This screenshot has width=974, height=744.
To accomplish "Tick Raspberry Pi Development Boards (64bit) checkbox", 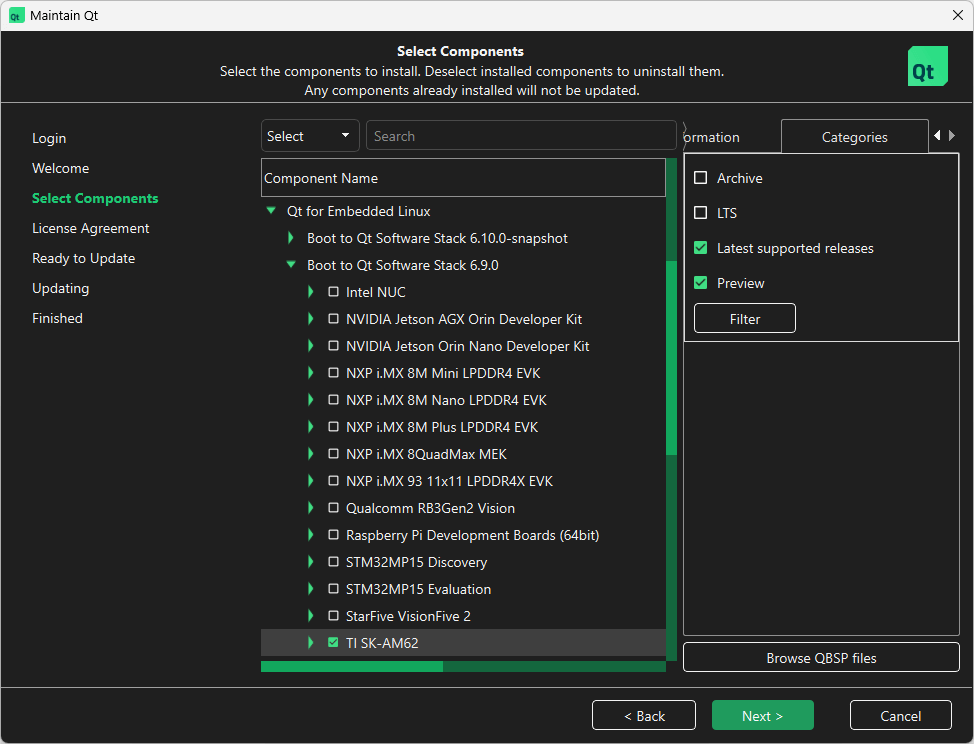I will (x=334, y=535).
